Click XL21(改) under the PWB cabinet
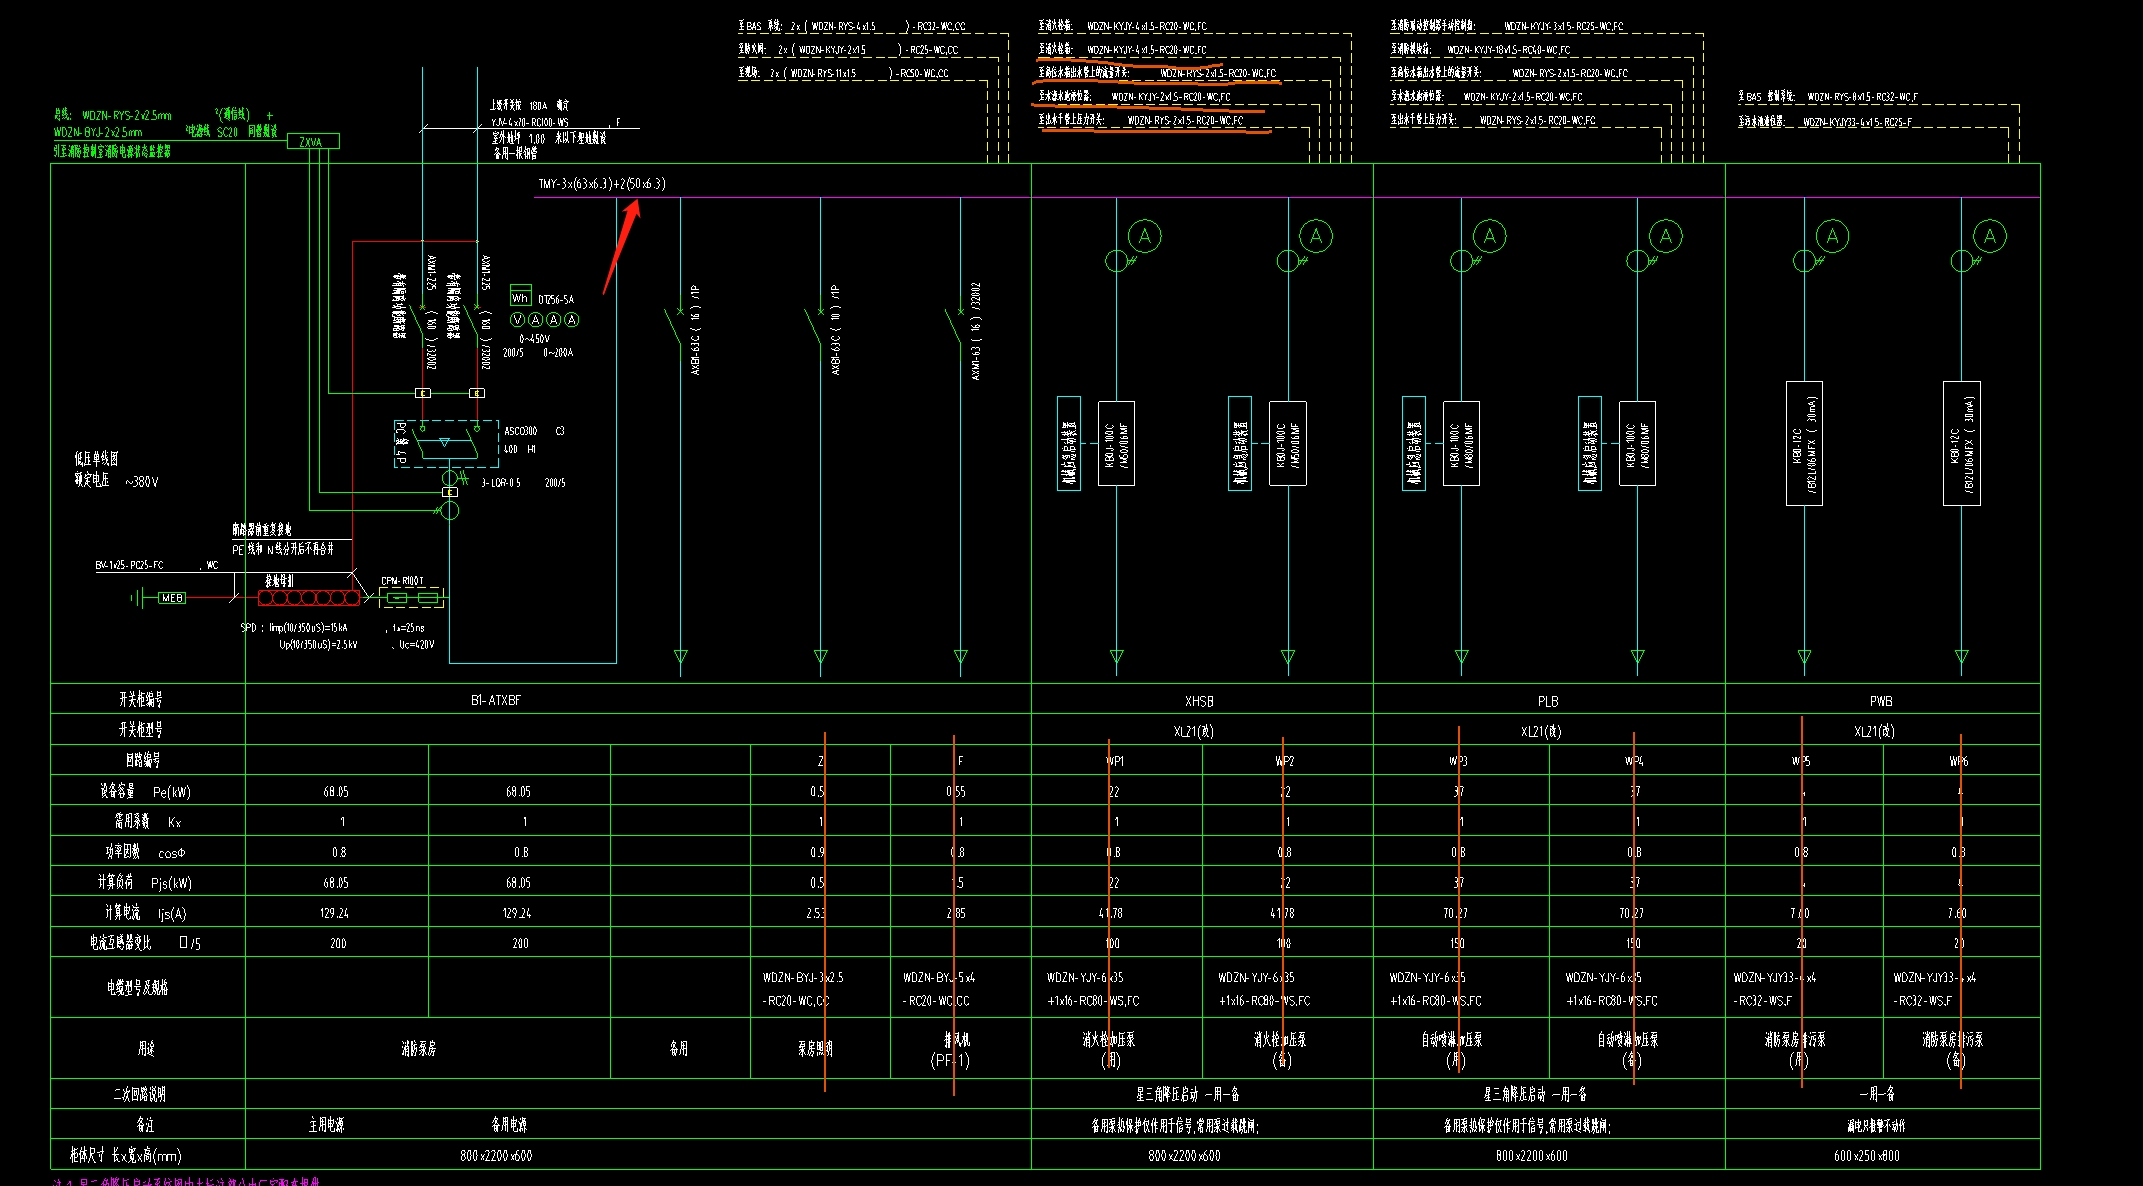This screenshot has height=1186, width=2143. pos(1874,731)
